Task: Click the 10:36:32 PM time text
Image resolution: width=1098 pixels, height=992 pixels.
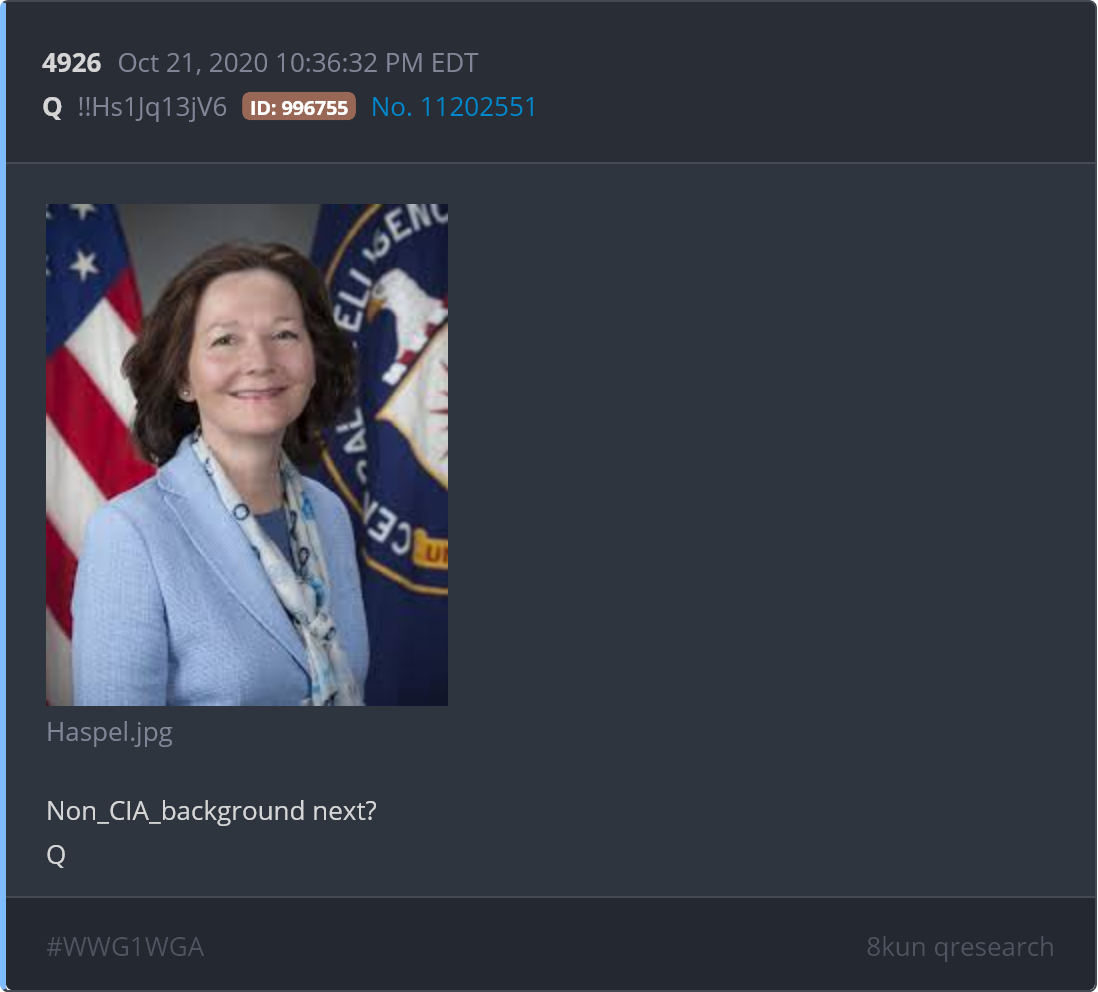Action: pos(349,63)
